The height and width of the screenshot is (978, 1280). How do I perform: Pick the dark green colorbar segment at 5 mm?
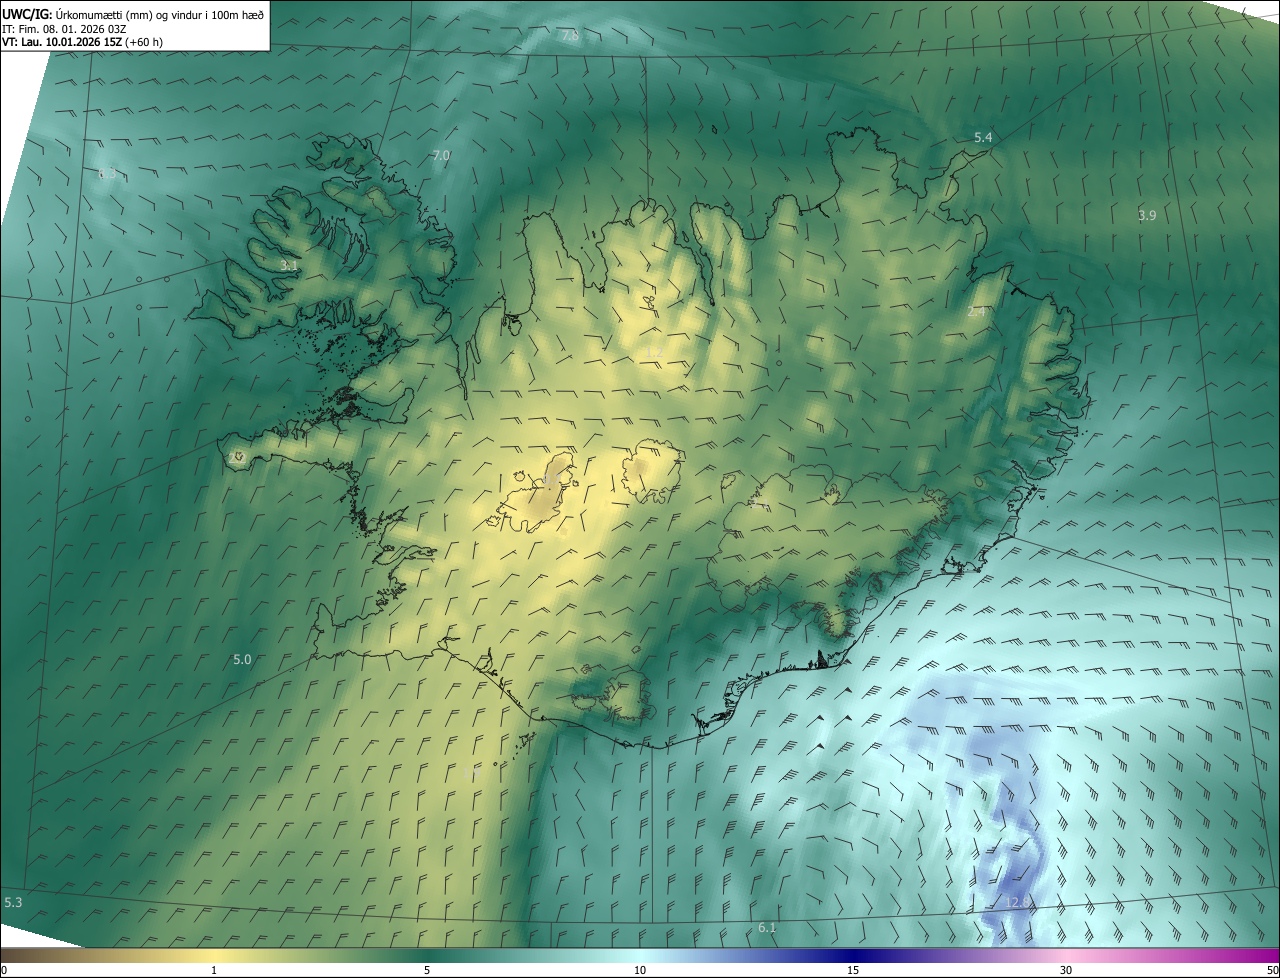427,955
